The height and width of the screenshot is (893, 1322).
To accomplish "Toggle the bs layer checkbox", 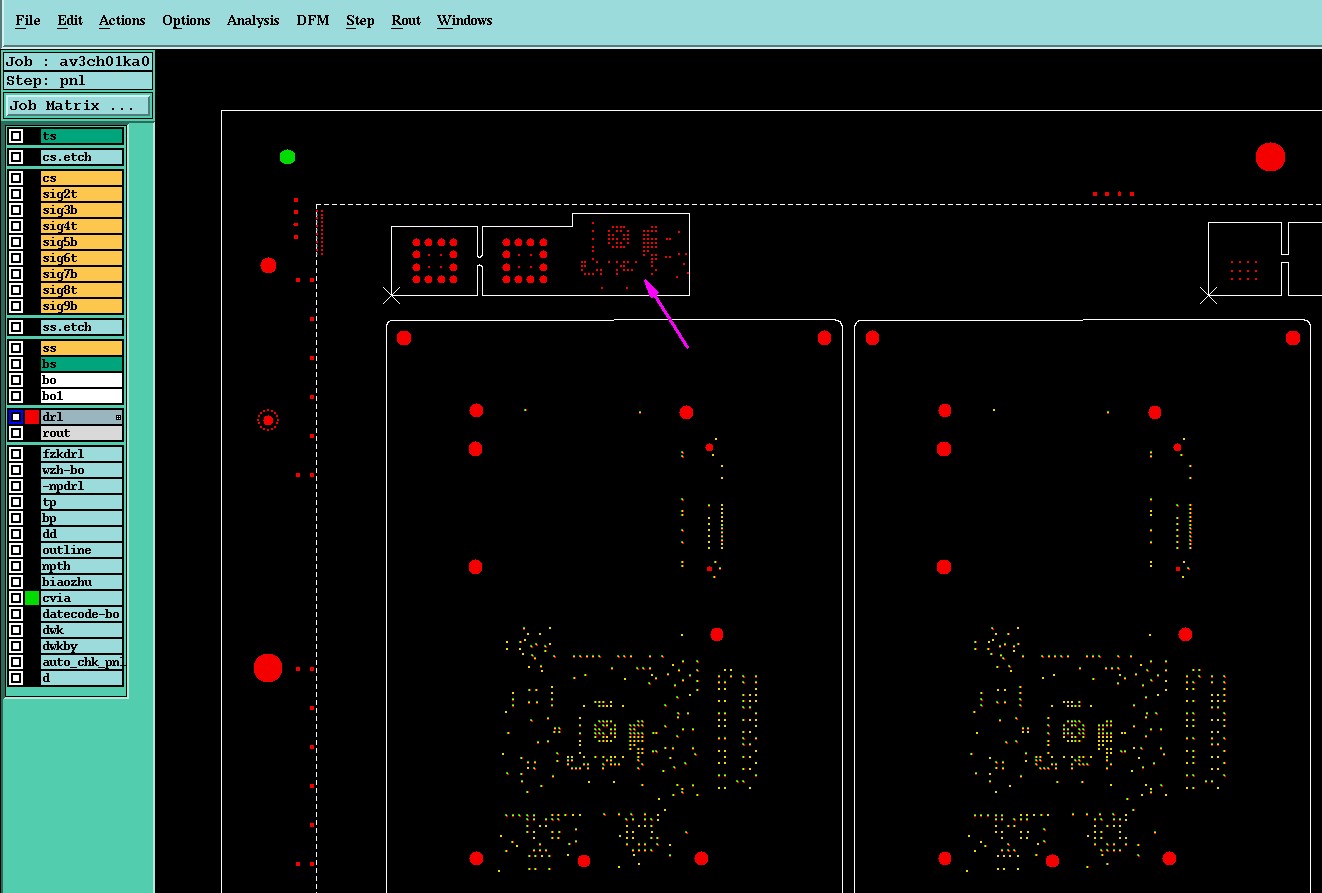I will (x=16, y=364).
